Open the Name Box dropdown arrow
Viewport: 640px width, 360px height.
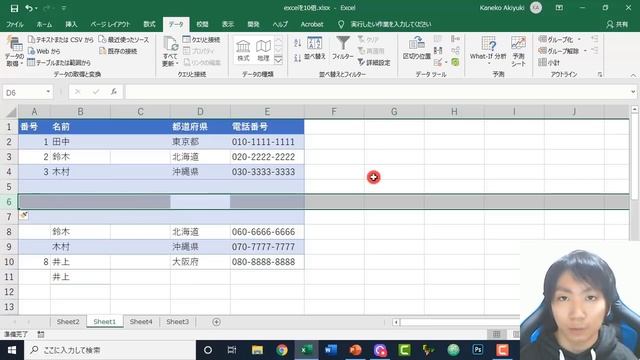click(48, 92)
